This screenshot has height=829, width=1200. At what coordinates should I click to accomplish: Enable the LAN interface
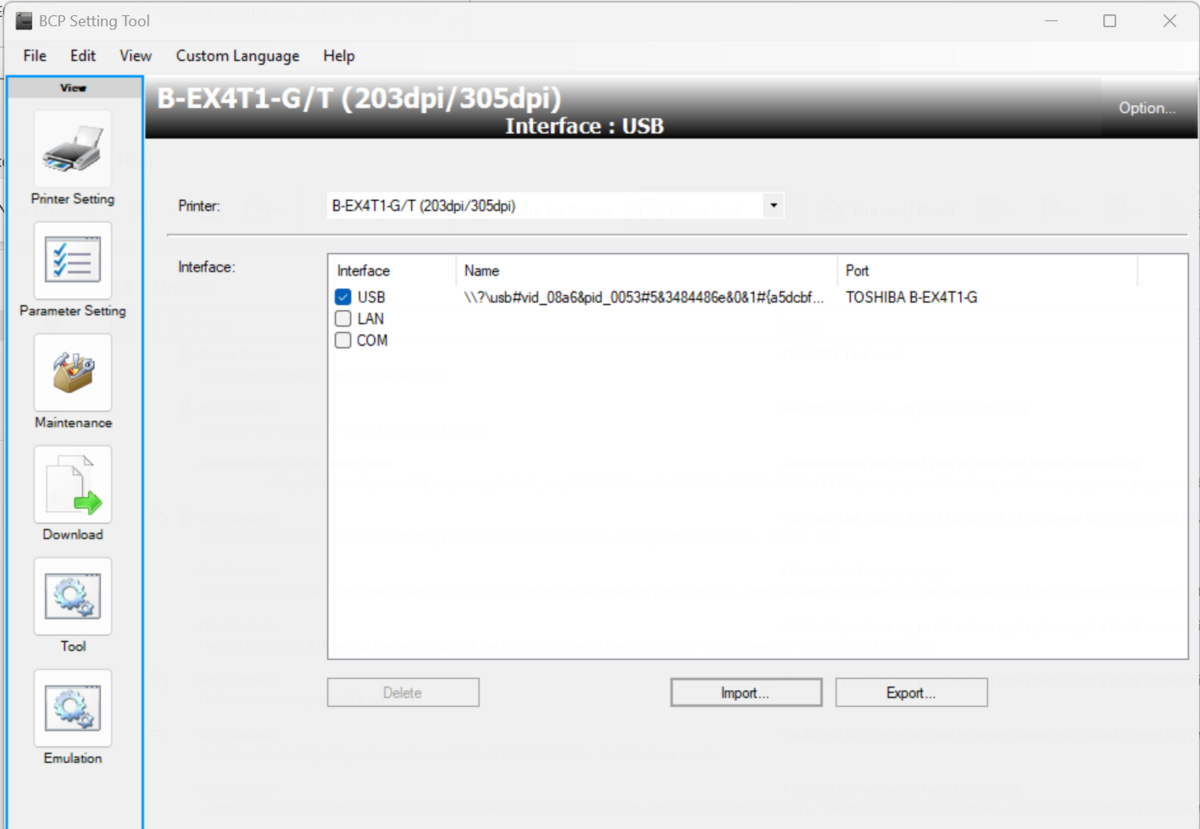(x=344, y=318)
